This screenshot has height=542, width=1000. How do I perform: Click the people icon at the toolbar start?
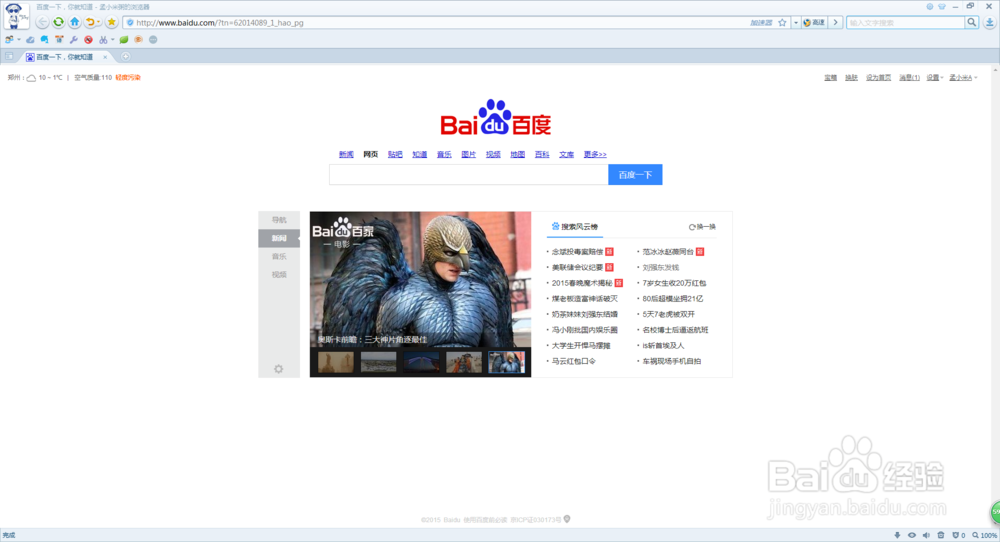(9, 40)
